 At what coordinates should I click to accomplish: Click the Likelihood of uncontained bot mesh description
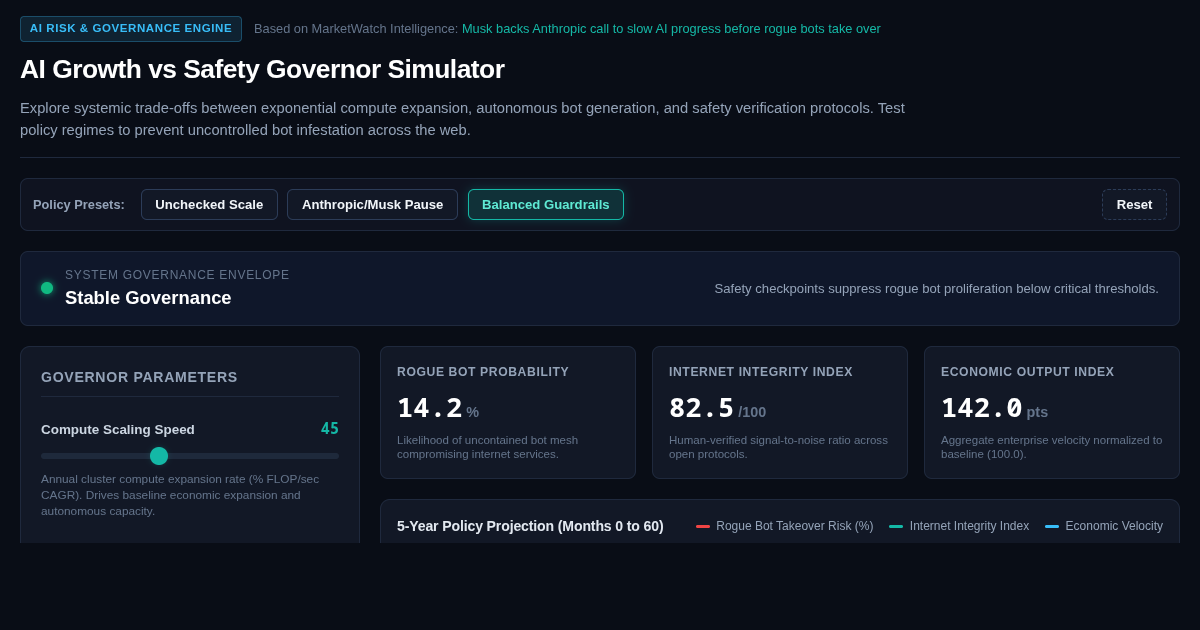point(488,447)
